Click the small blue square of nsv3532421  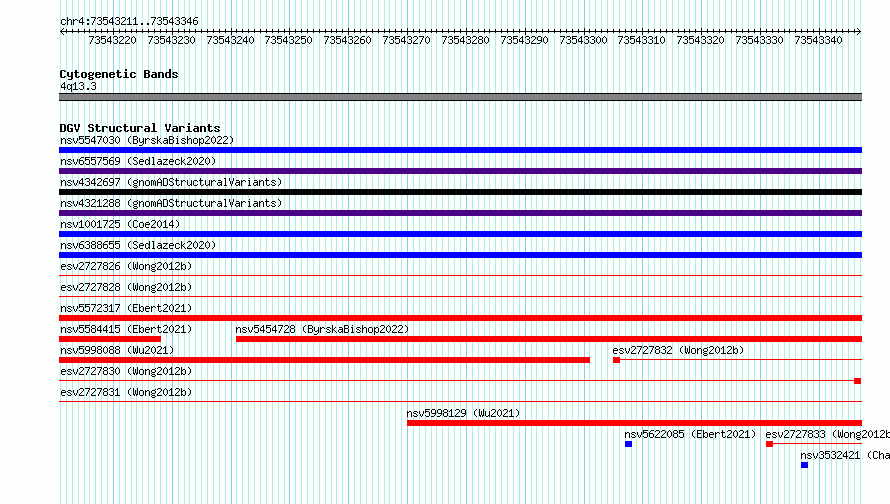[804, 465]
